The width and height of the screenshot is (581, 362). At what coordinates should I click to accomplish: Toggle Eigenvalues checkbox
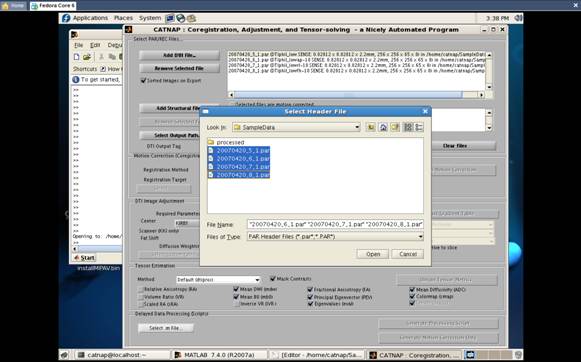(310, 304)
